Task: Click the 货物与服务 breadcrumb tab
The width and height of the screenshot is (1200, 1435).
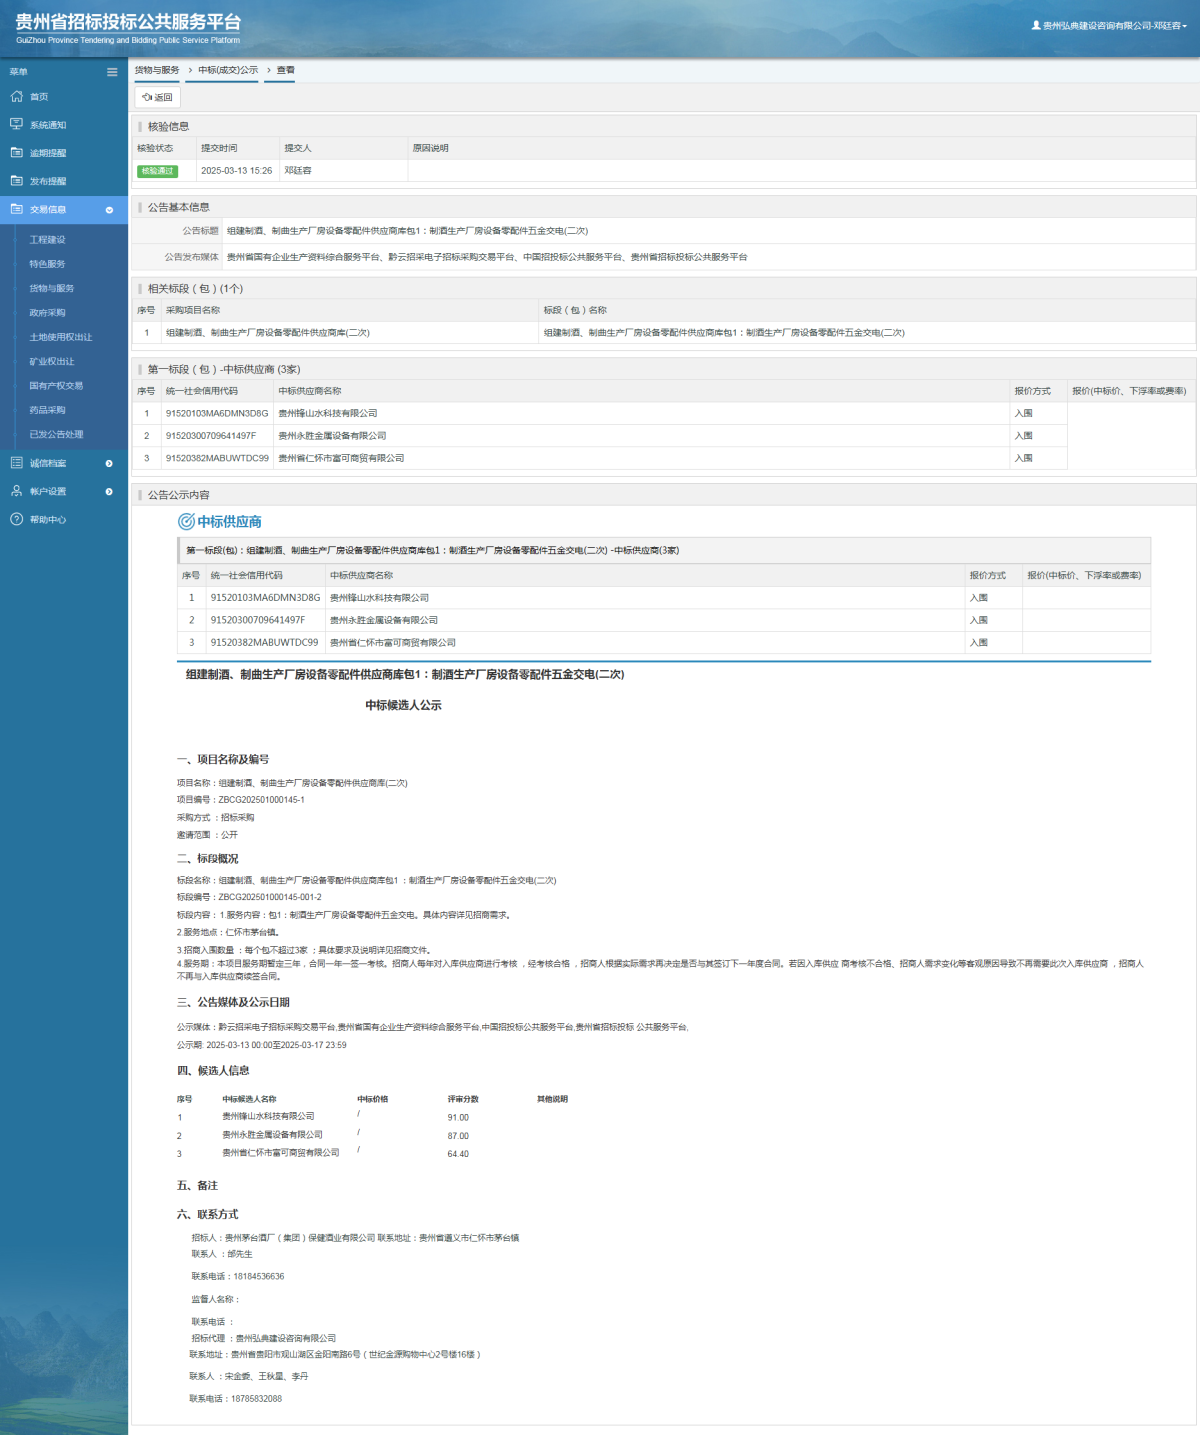Action: pyautogui.click(x=157, y=70)
